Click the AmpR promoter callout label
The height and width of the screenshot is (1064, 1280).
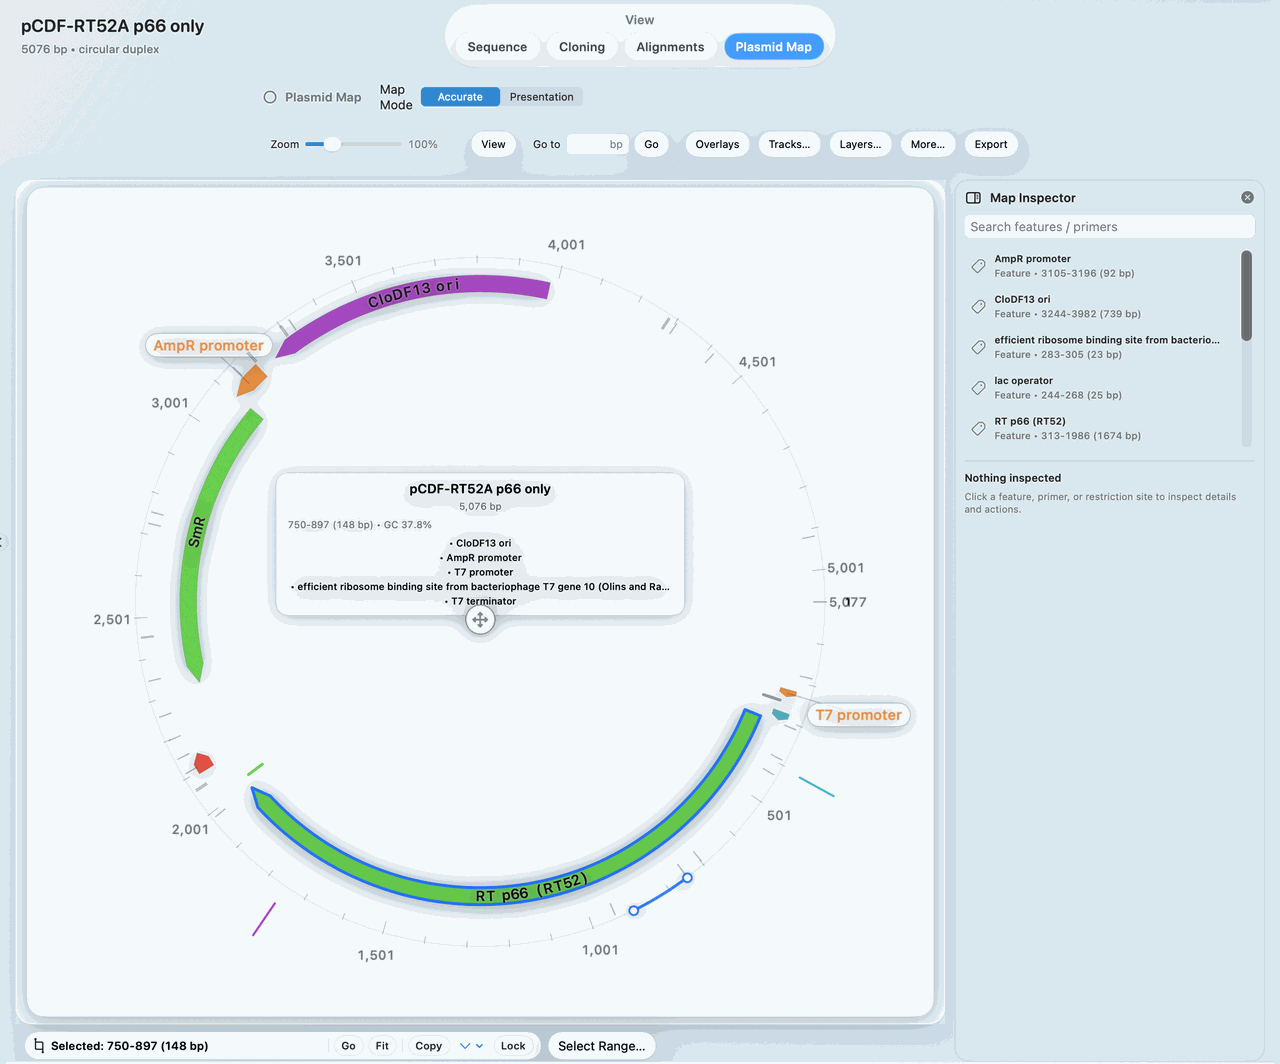click(x=208, y=346)
